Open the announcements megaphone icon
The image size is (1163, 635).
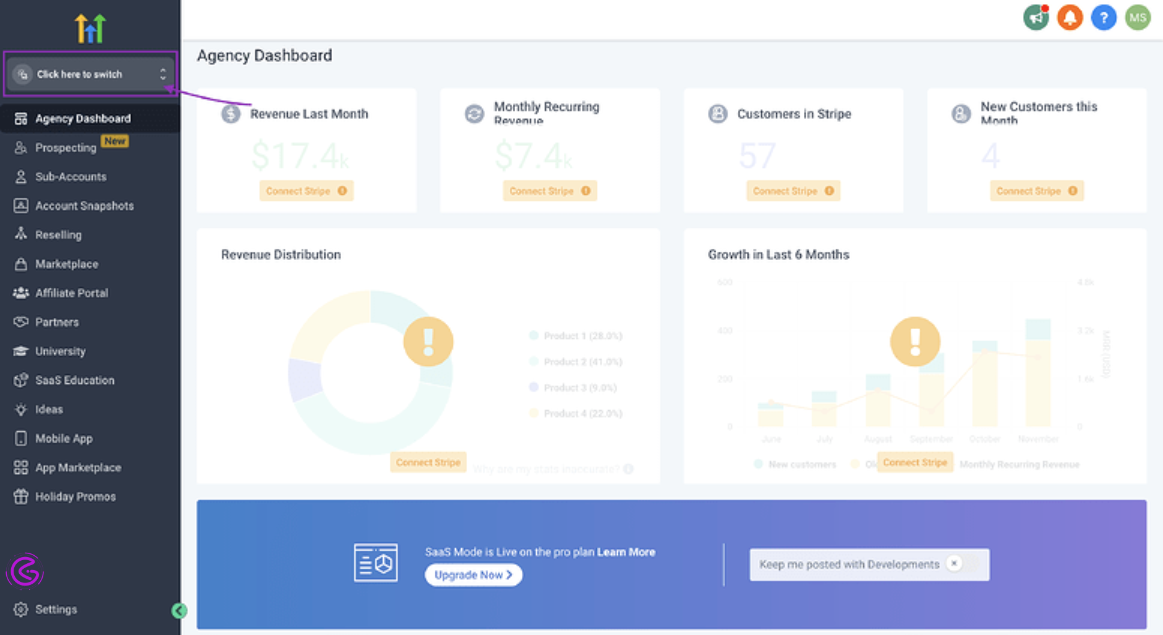pos(1036,17)
